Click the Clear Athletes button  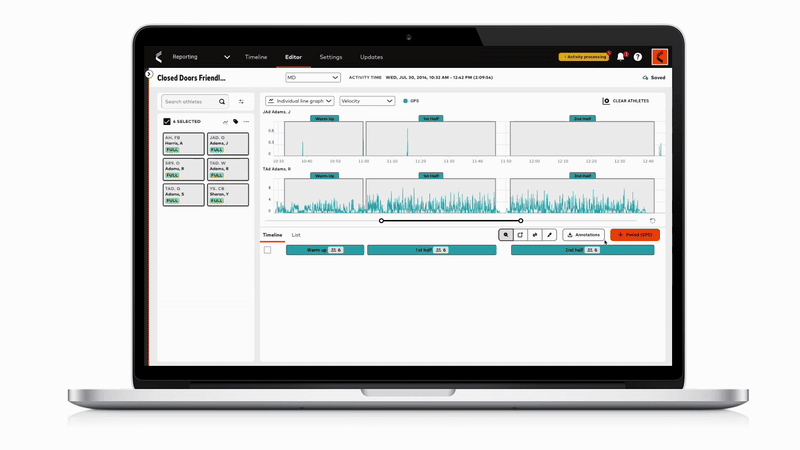tap(627, 101)
